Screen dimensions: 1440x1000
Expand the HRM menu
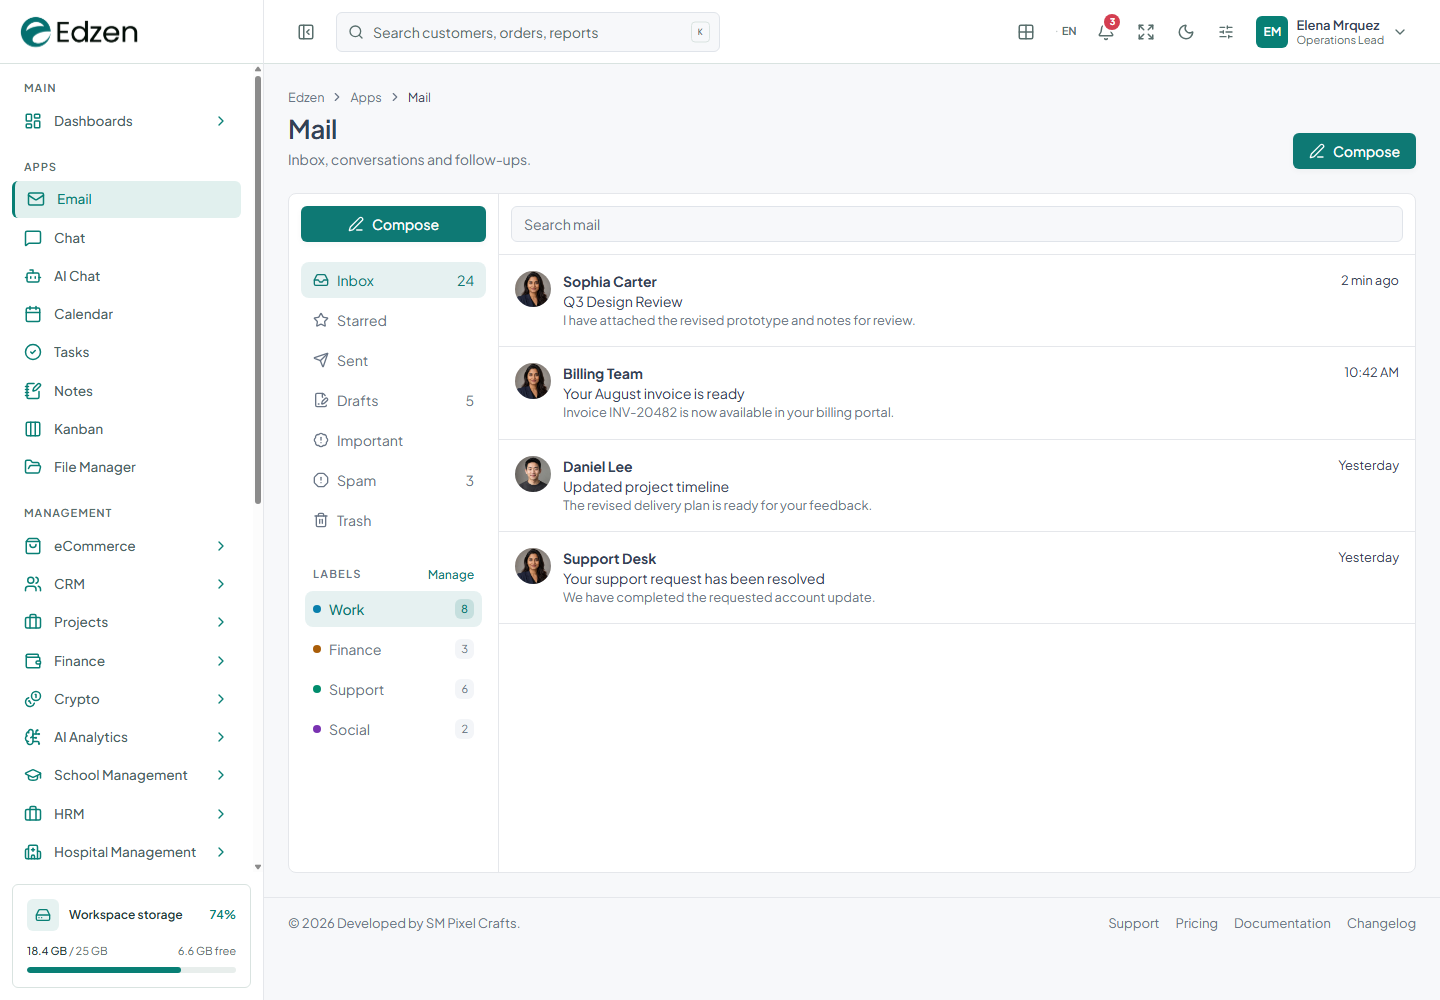[126, 814]
